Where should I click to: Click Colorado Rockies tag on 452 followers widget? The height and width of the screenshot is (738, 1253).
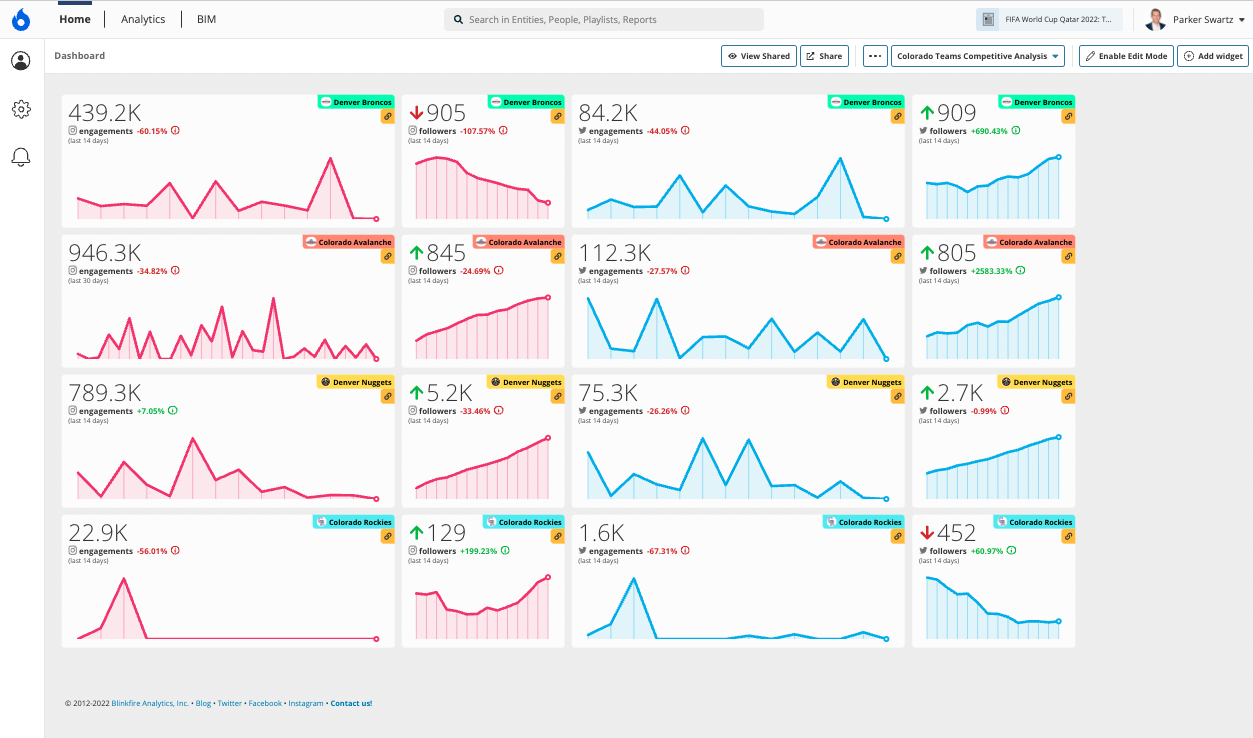(x=1034, y=522)
